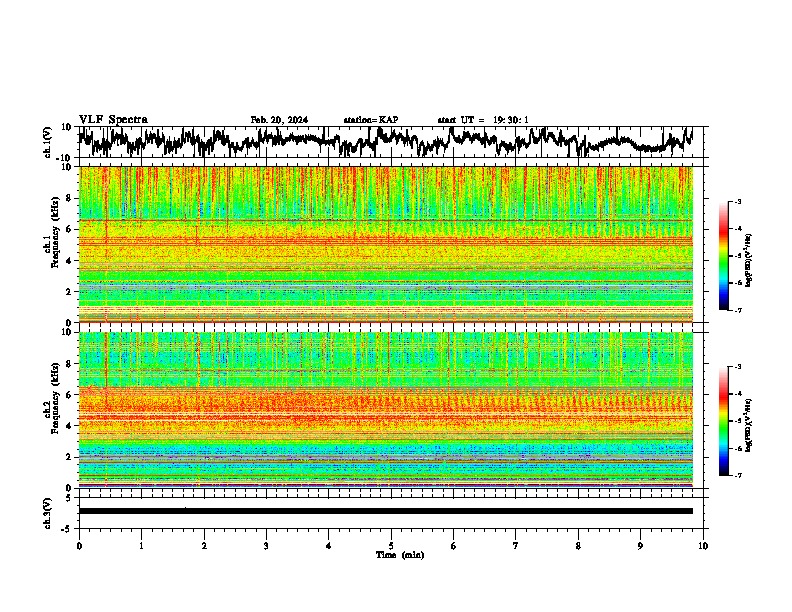Click the ch.1 spectrogram plot

click(386, 244)
